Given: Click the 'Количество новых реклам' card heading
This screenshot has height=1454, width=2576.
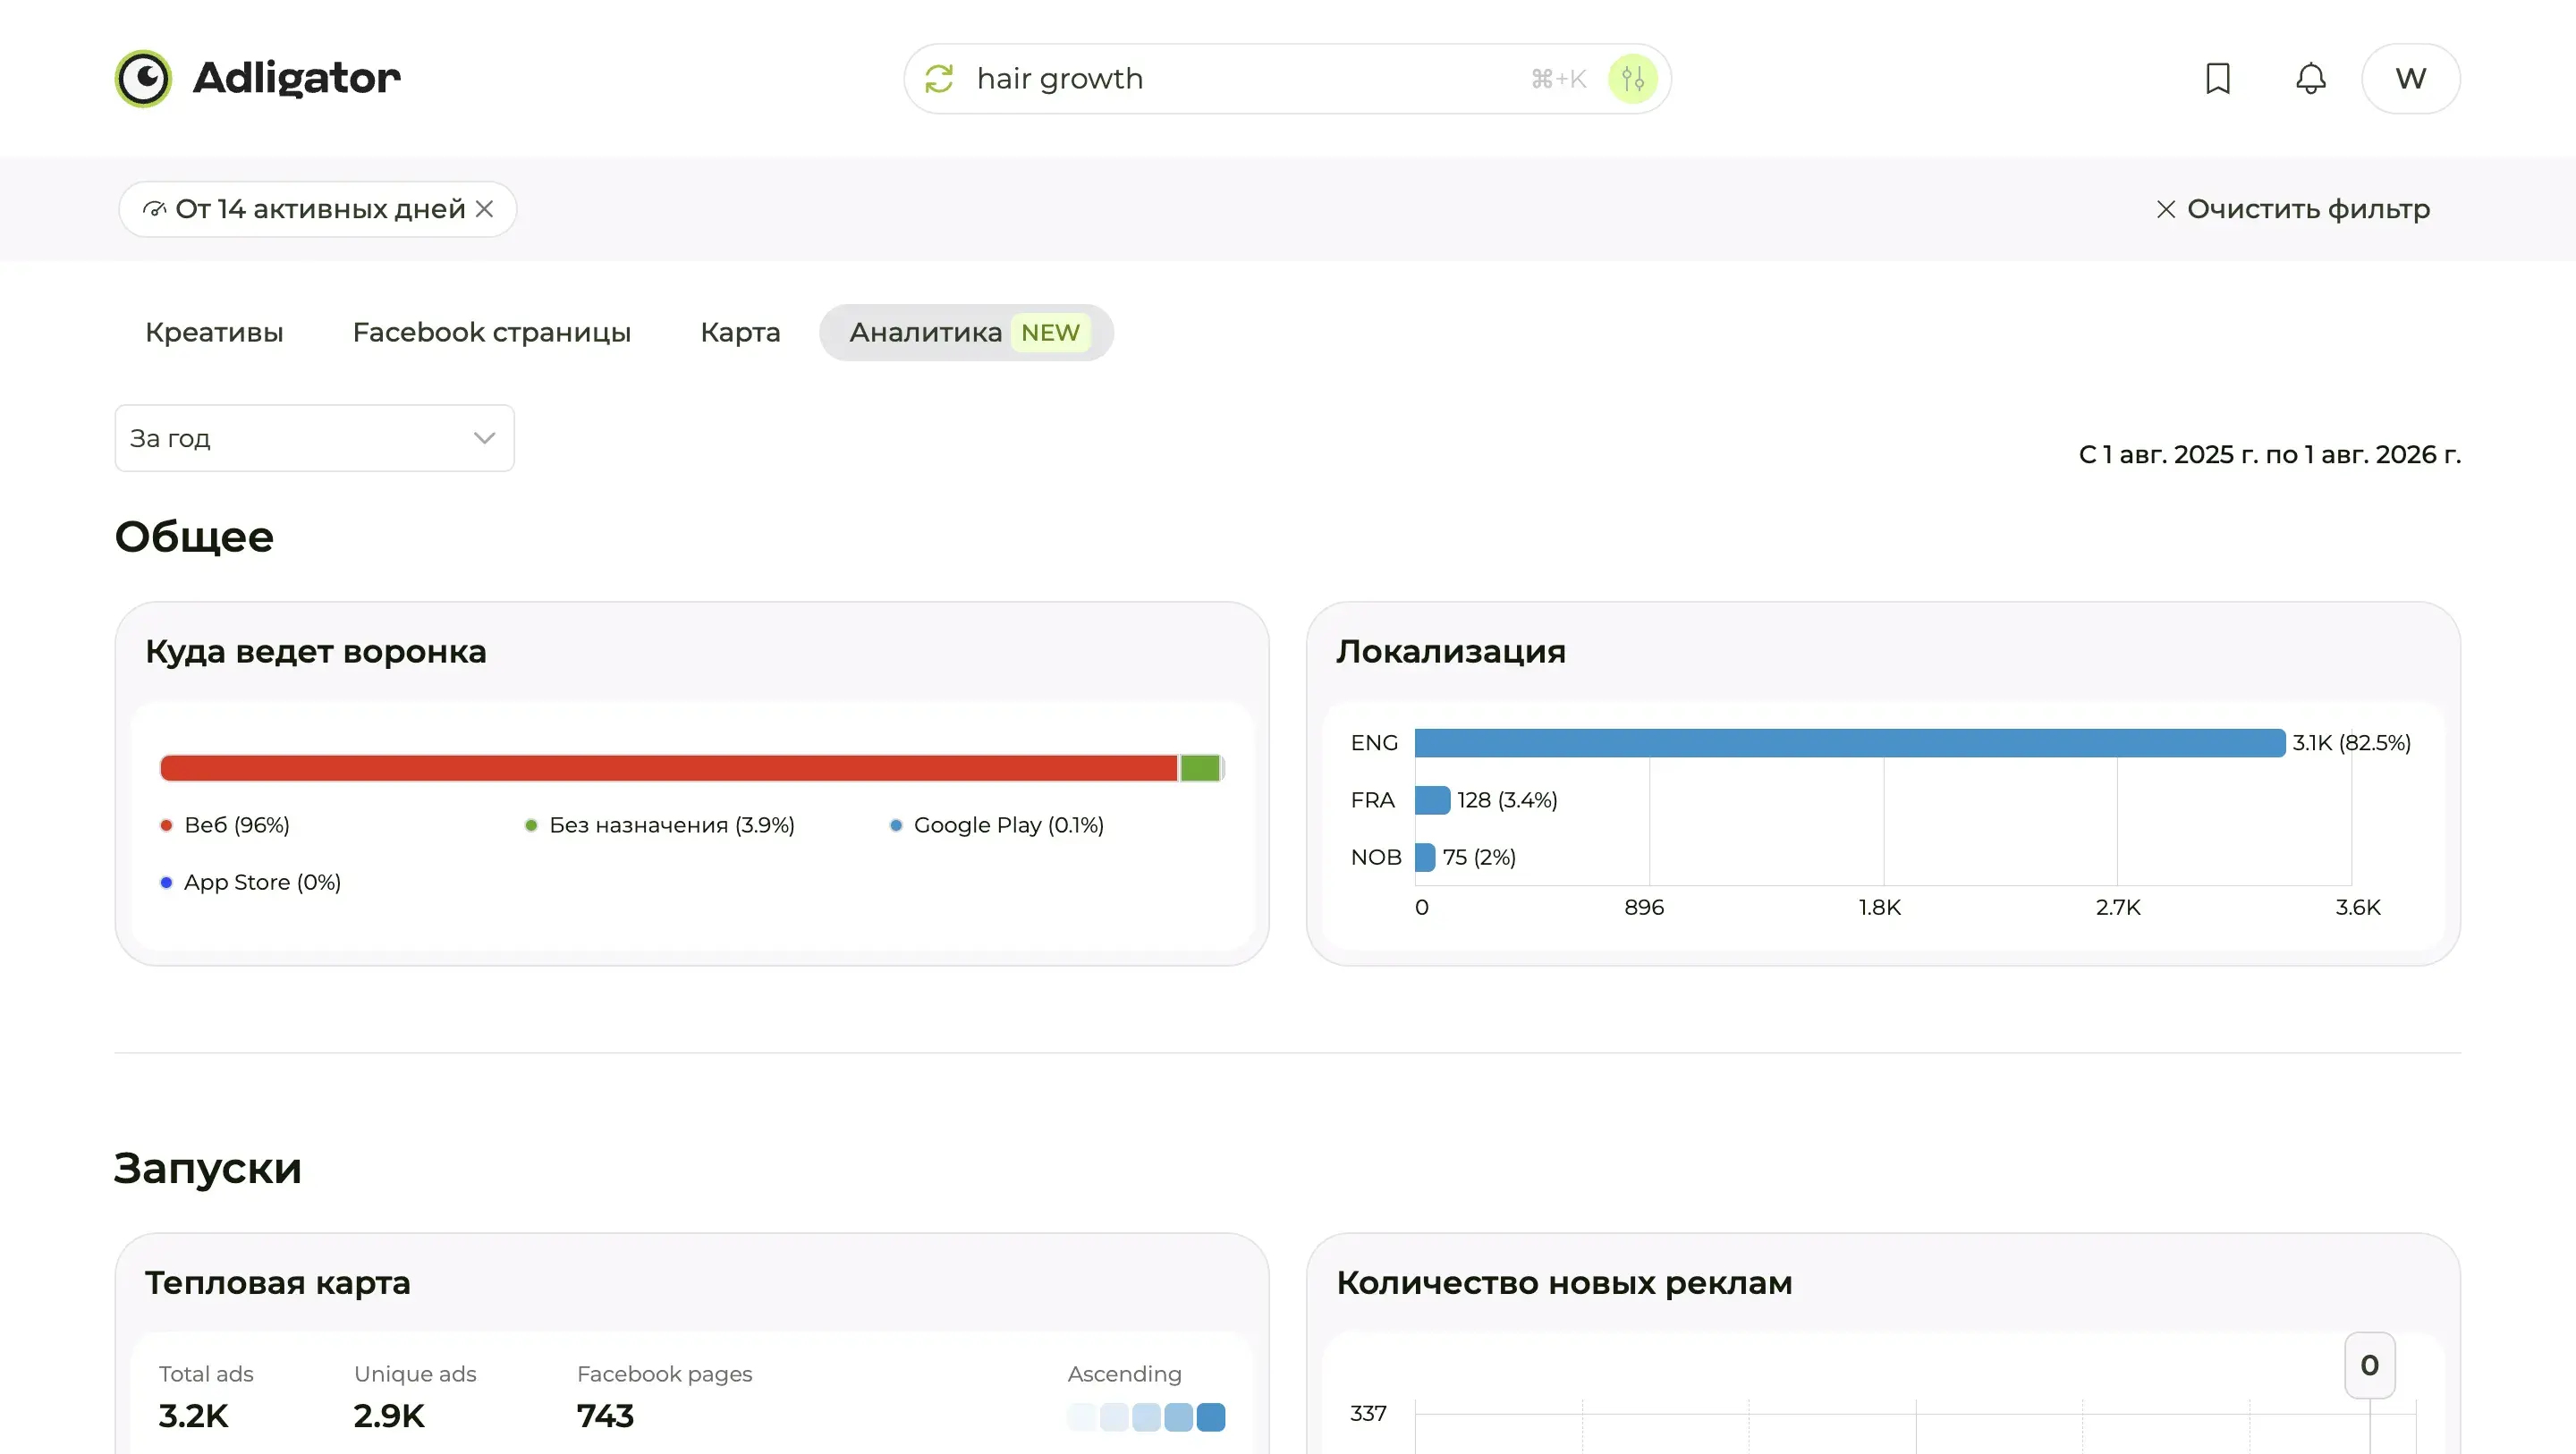Looking at the screenshot, I should (1564, 1283).
